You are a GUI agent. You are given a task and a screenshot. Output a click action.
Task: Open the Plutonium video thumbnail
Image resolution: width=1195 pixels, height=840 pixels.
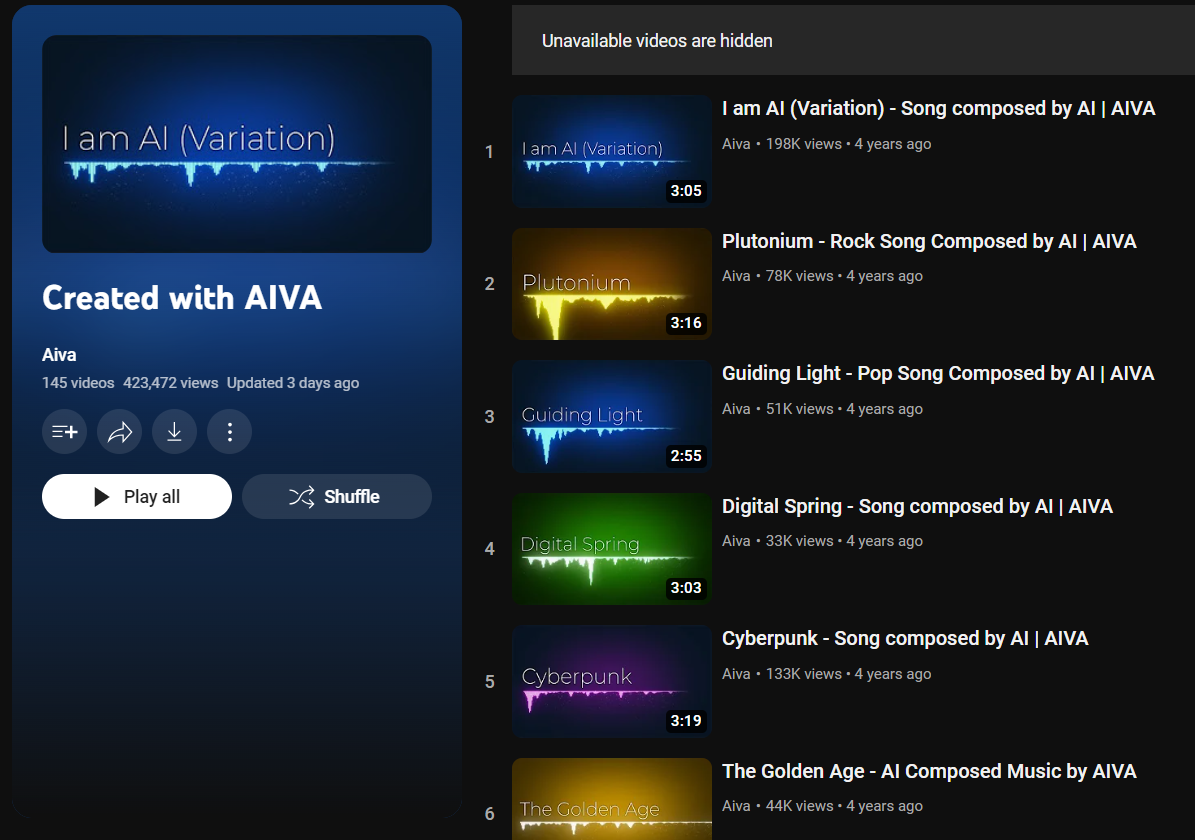pos(611,284)
